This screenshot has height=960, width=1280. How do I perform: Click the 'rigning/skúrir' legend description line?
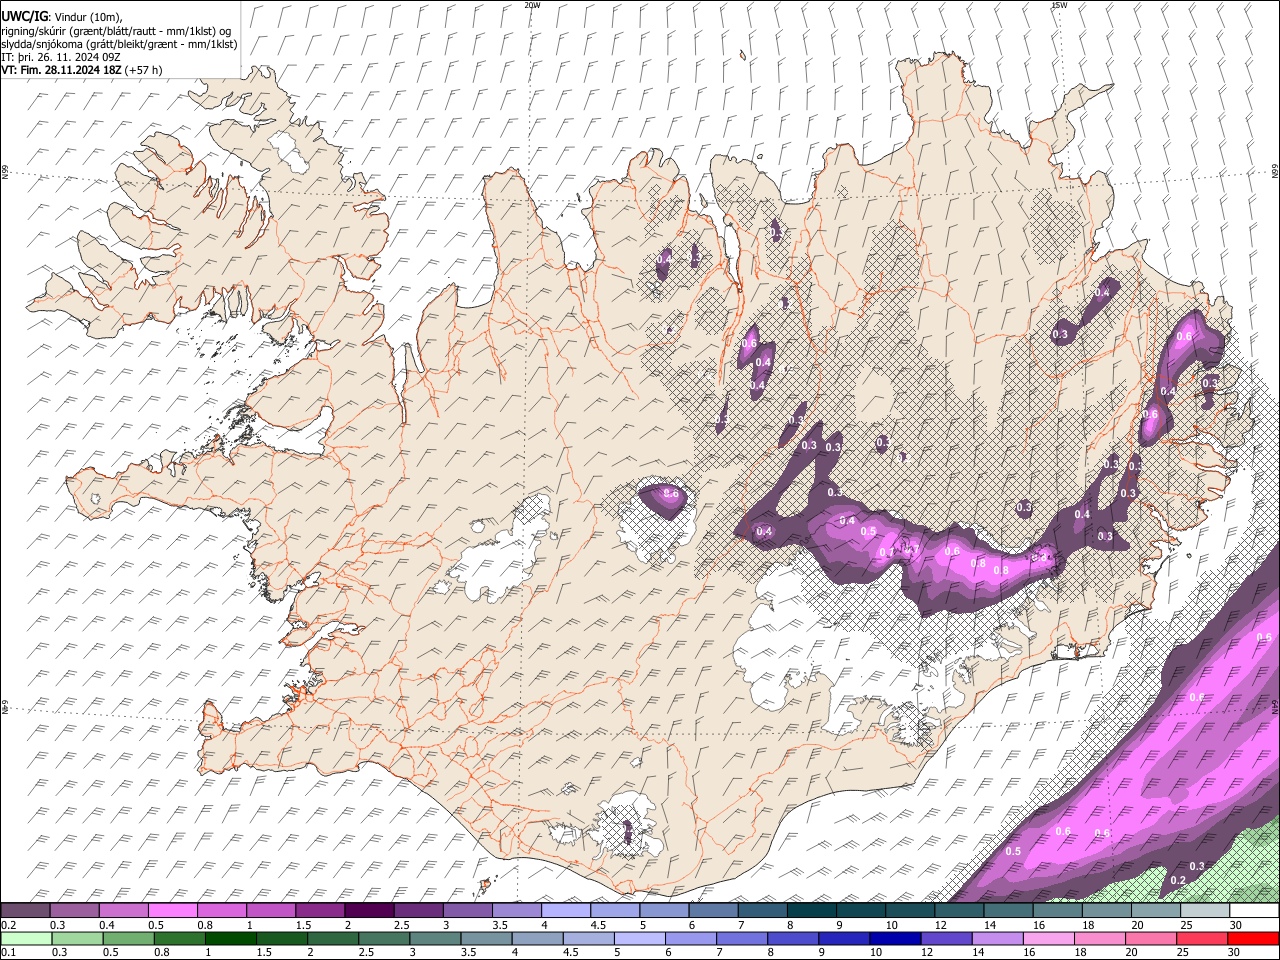pyautogui.click(x=116, y=31)
